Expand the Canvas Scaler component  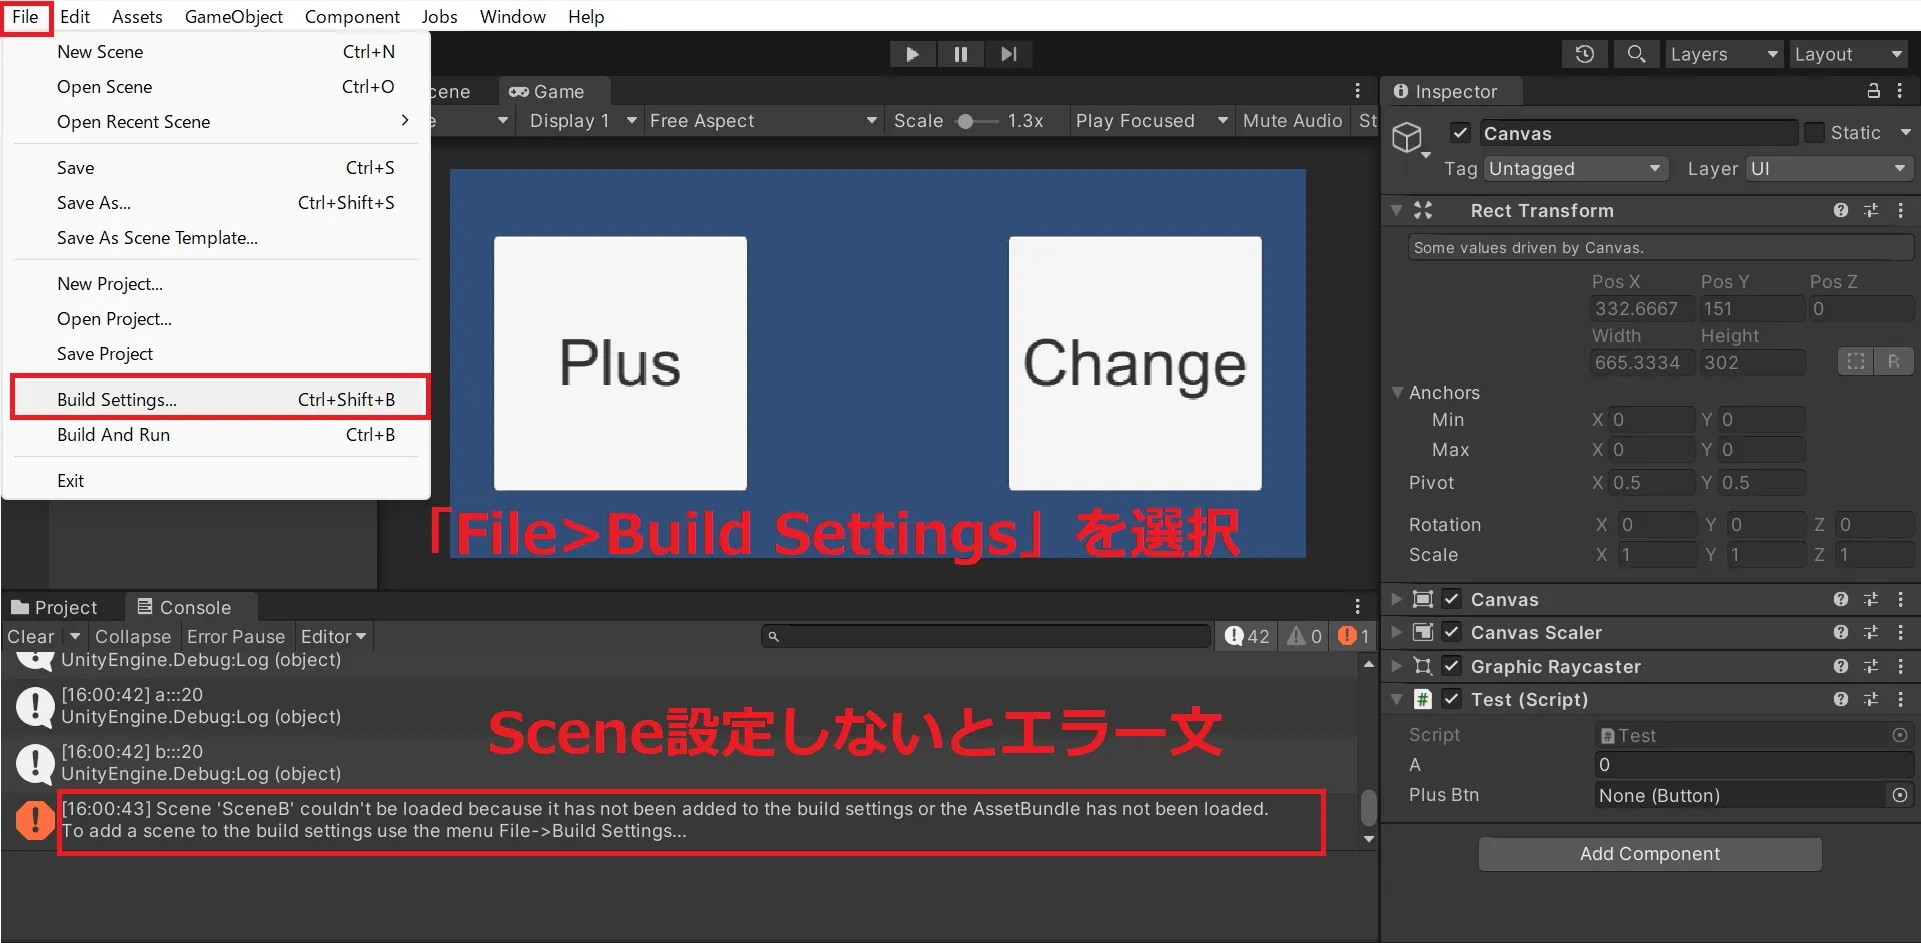pyautogui.click(x=1397, y=632)
